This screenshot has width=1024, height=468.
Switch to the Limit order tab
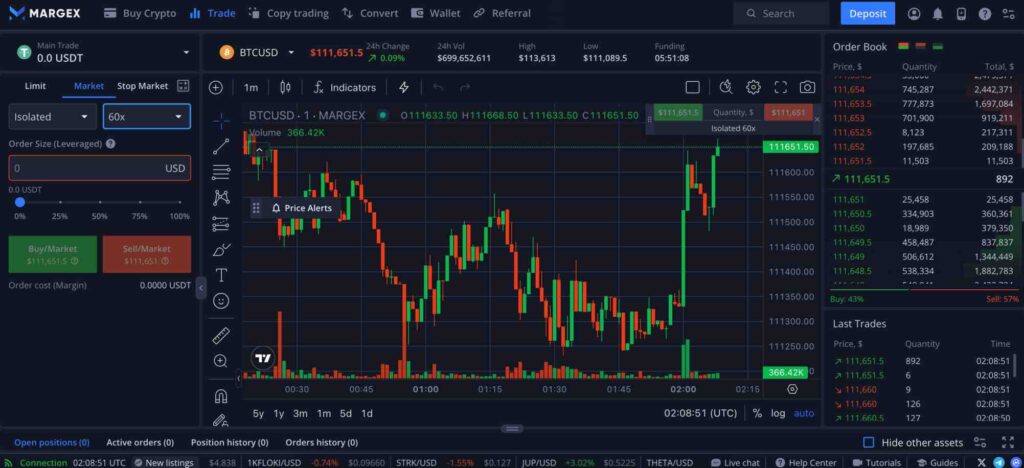(35, 86)
